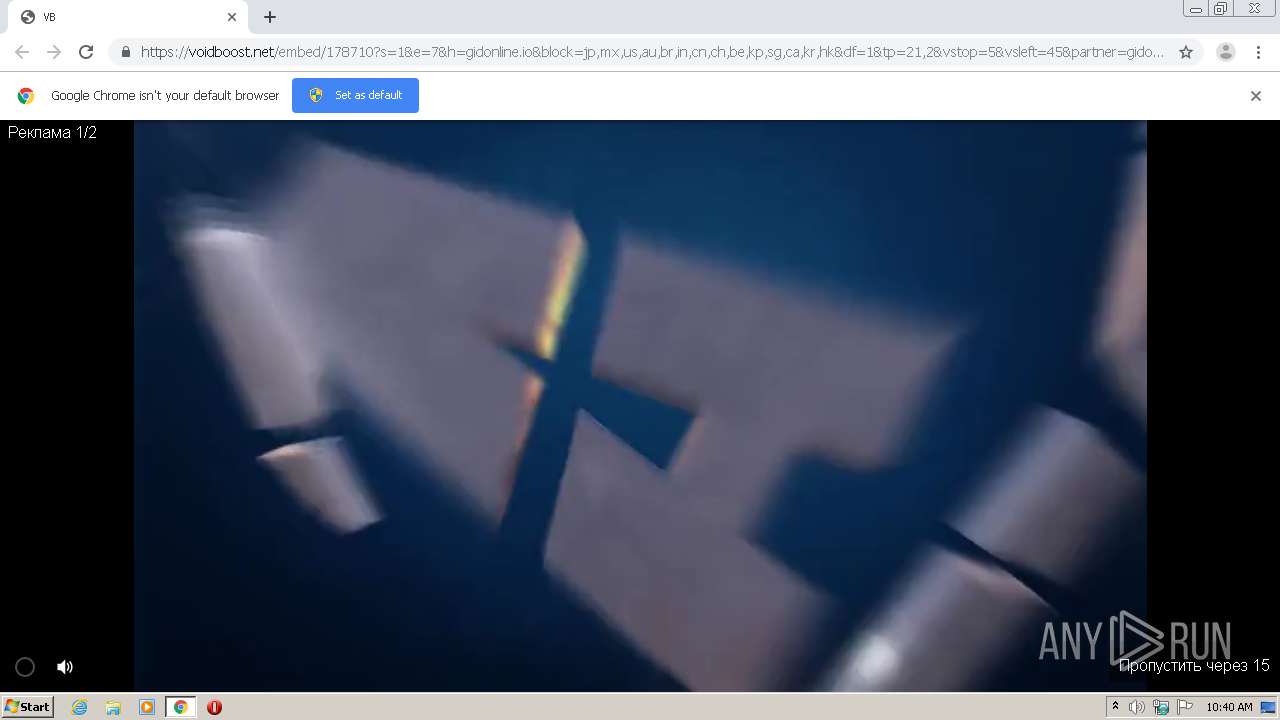The width and height of the screenshot is (1280, 720).
Task: Restore the browser window size
Action: click(x=1221, y=9)
